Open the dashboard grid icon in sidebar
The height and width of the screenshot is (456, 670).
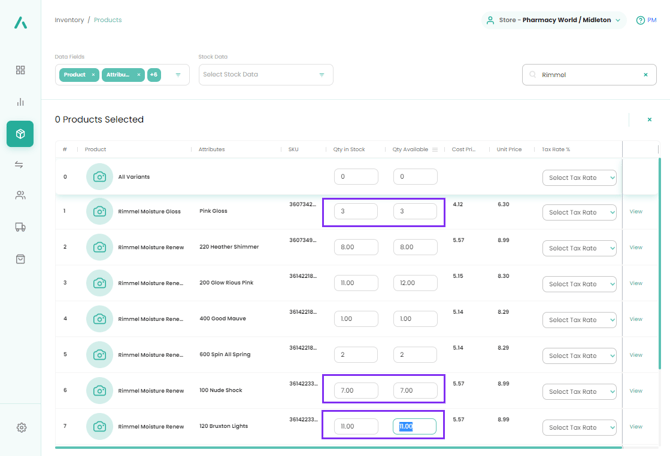coord(20,70)
